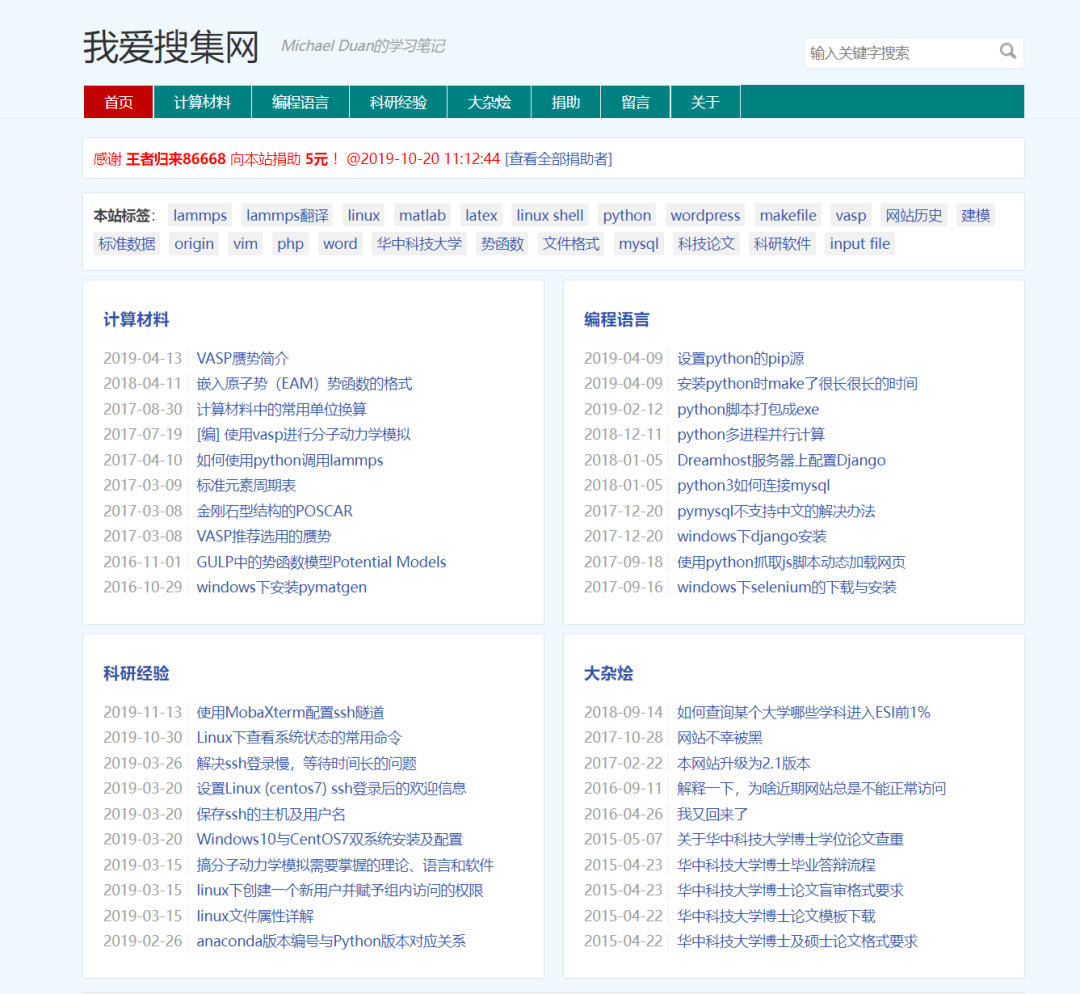
Task: Pick the vim tag
Action: pos(245,244)
